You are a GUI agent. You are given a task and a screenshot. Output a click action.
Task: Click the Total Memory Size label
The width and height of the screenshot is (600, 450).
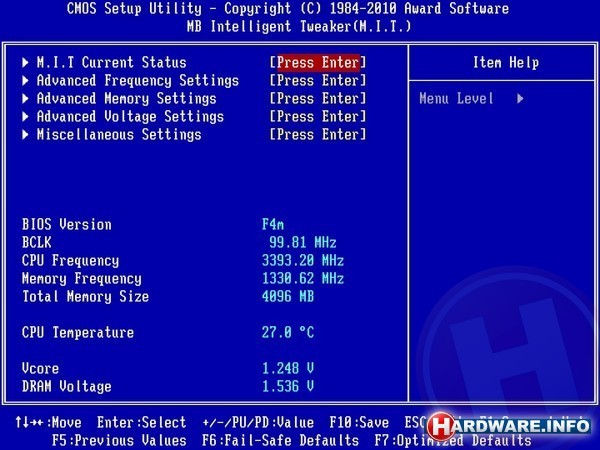click(x=85, y=296)
